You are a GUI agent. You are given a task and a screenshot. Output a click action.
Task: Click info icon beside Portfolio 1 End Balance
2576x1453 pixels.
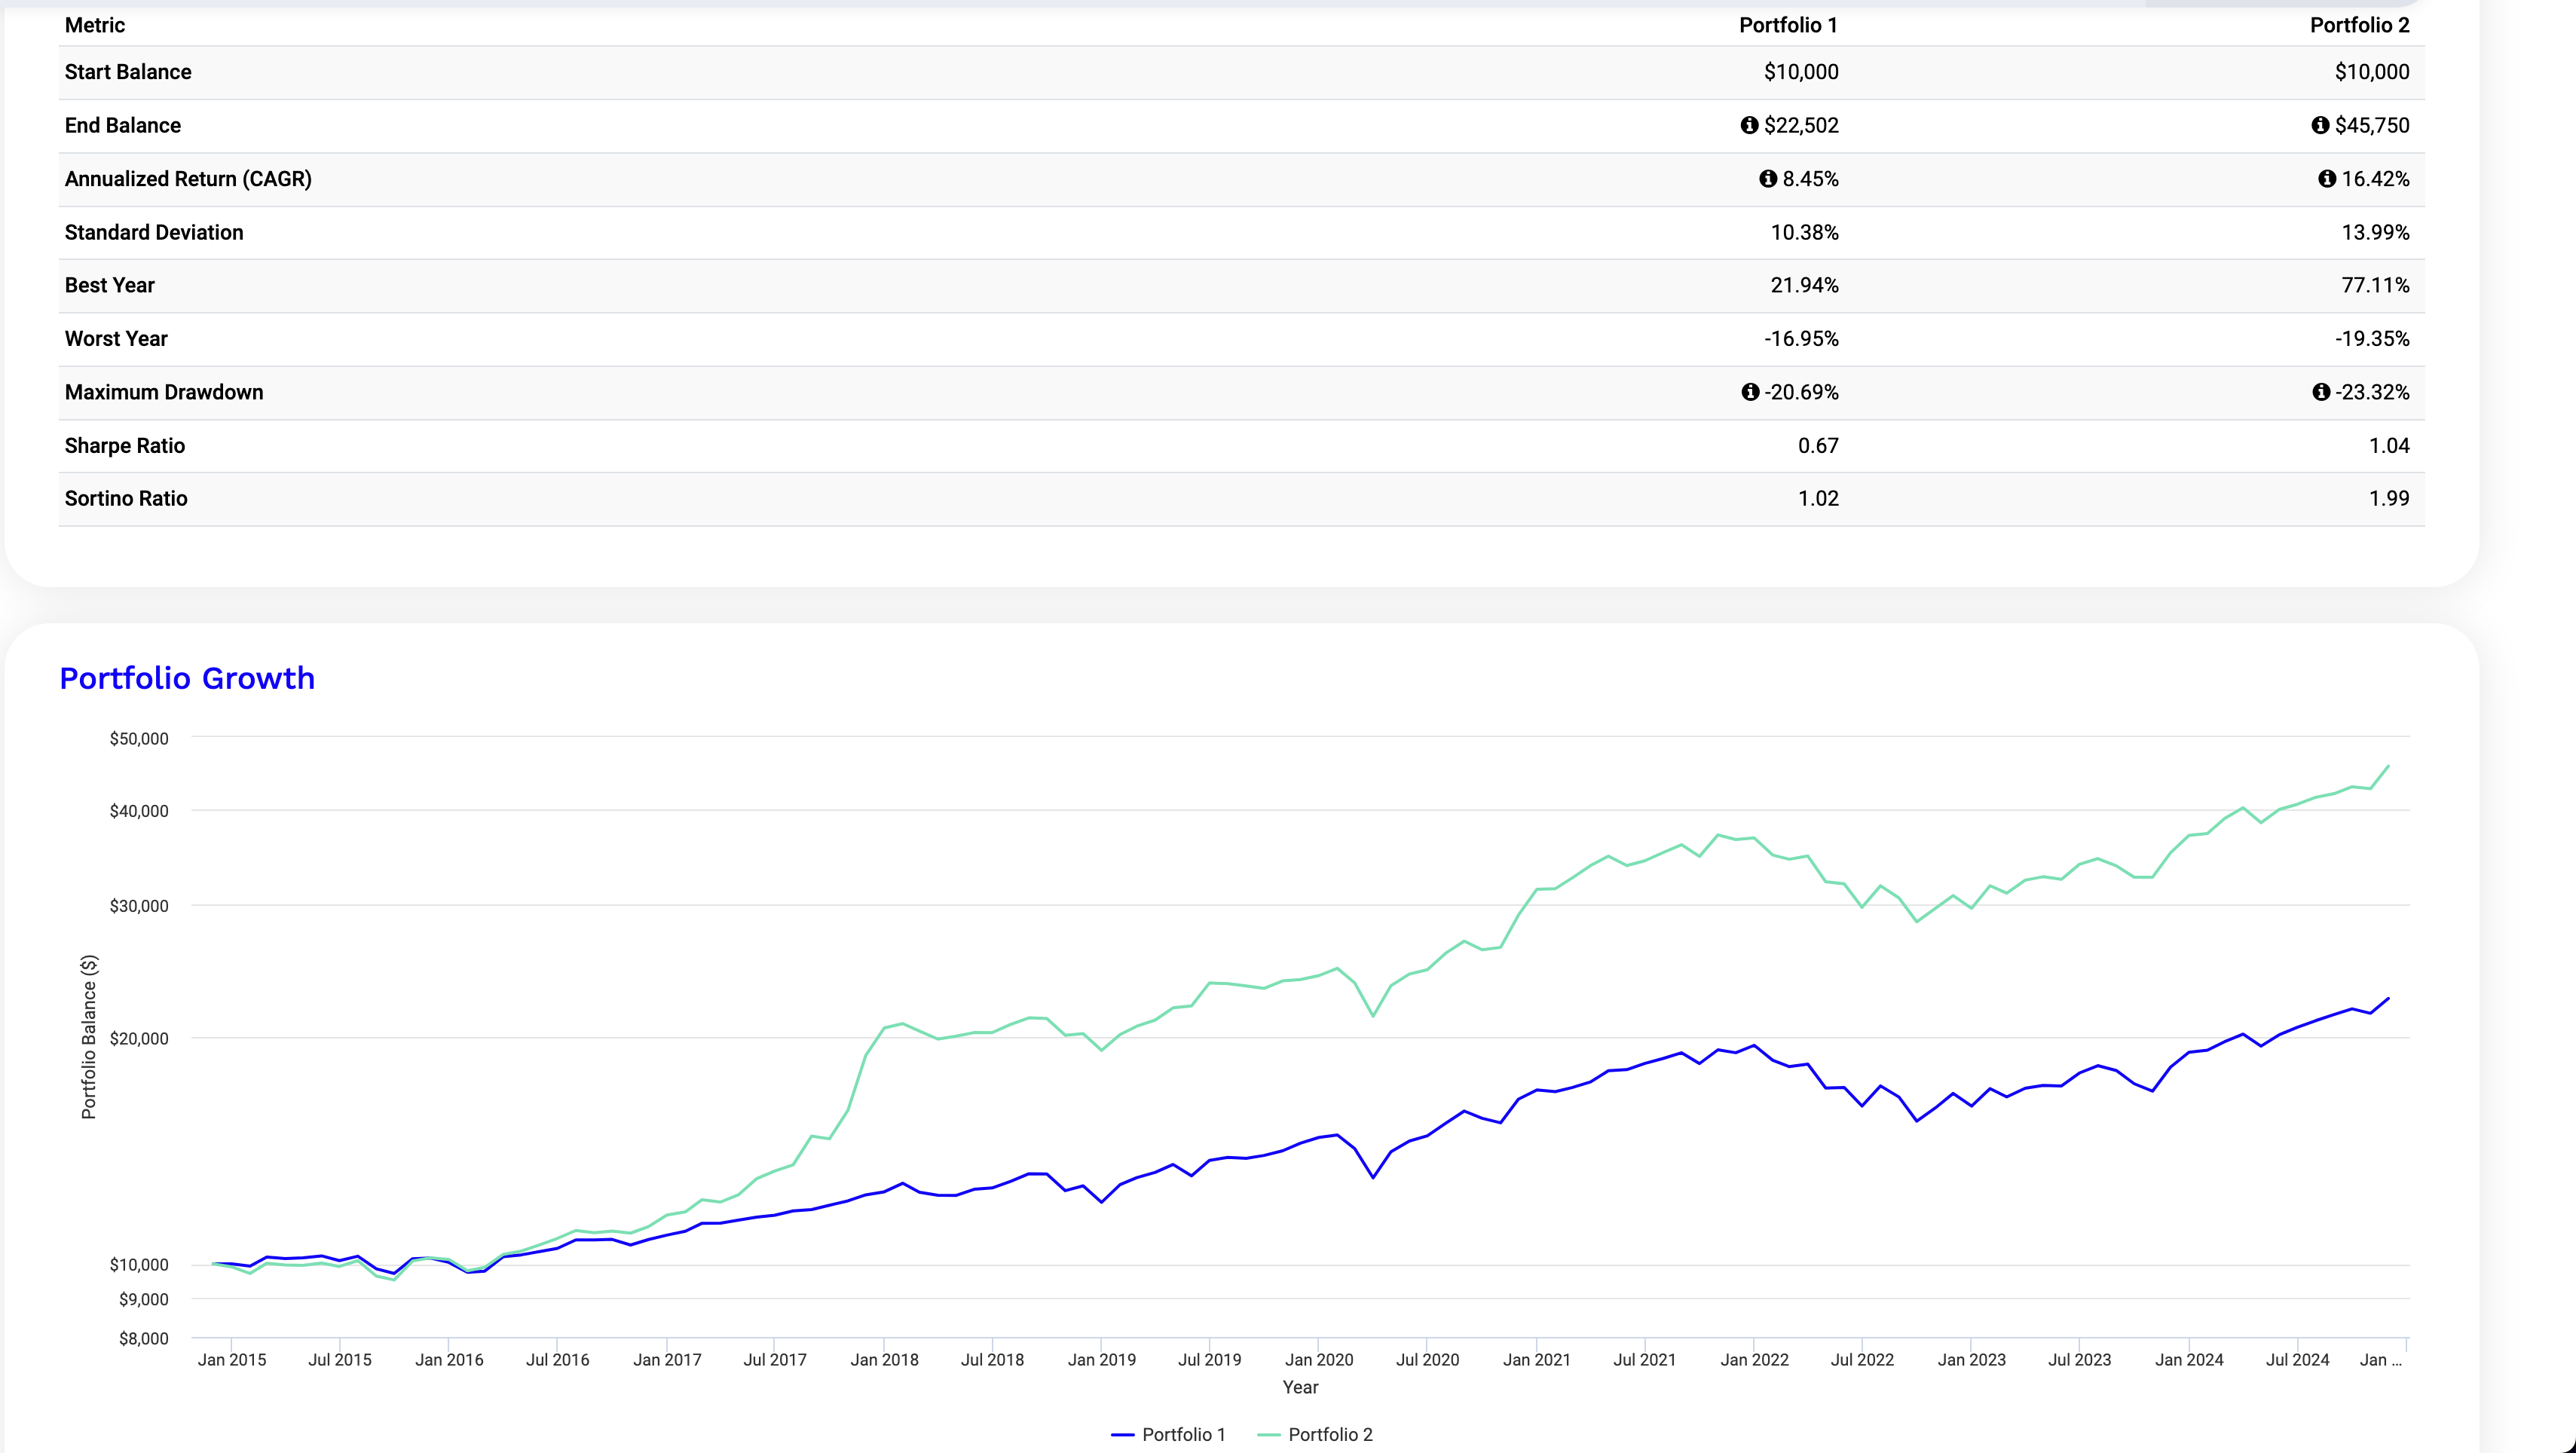(1749, 125)
